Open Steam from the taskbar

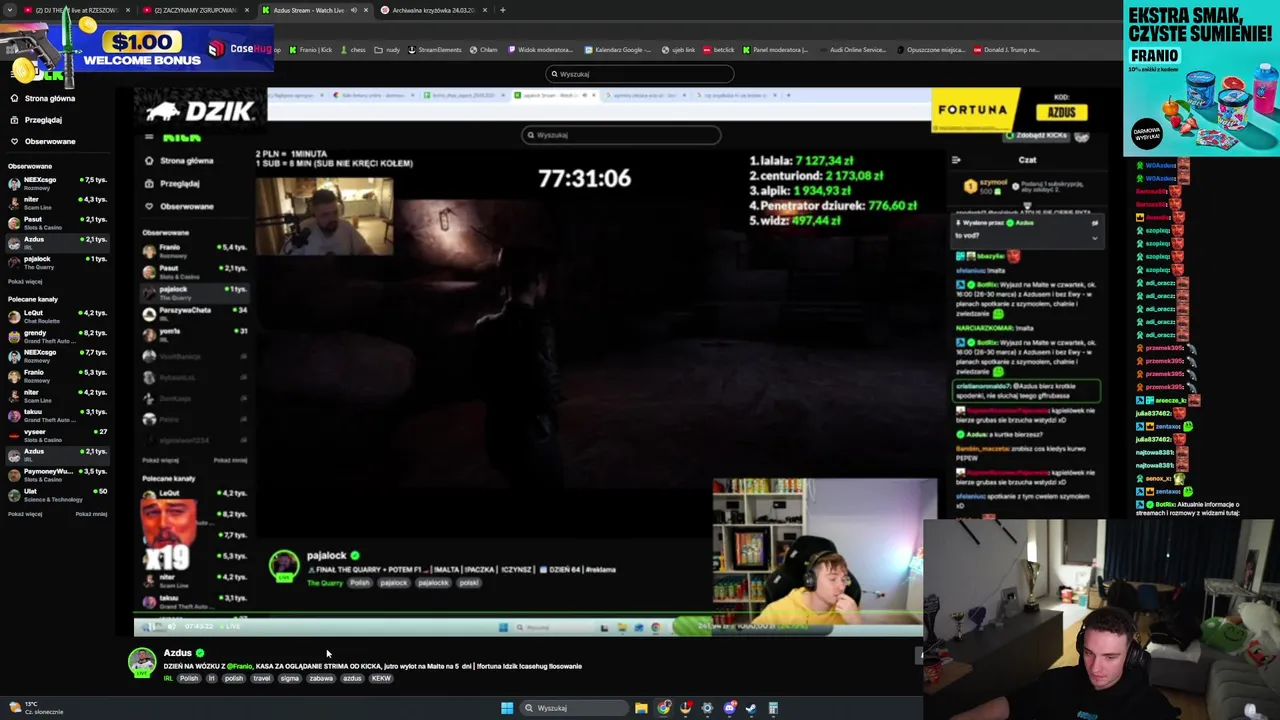tap(751, 709)
